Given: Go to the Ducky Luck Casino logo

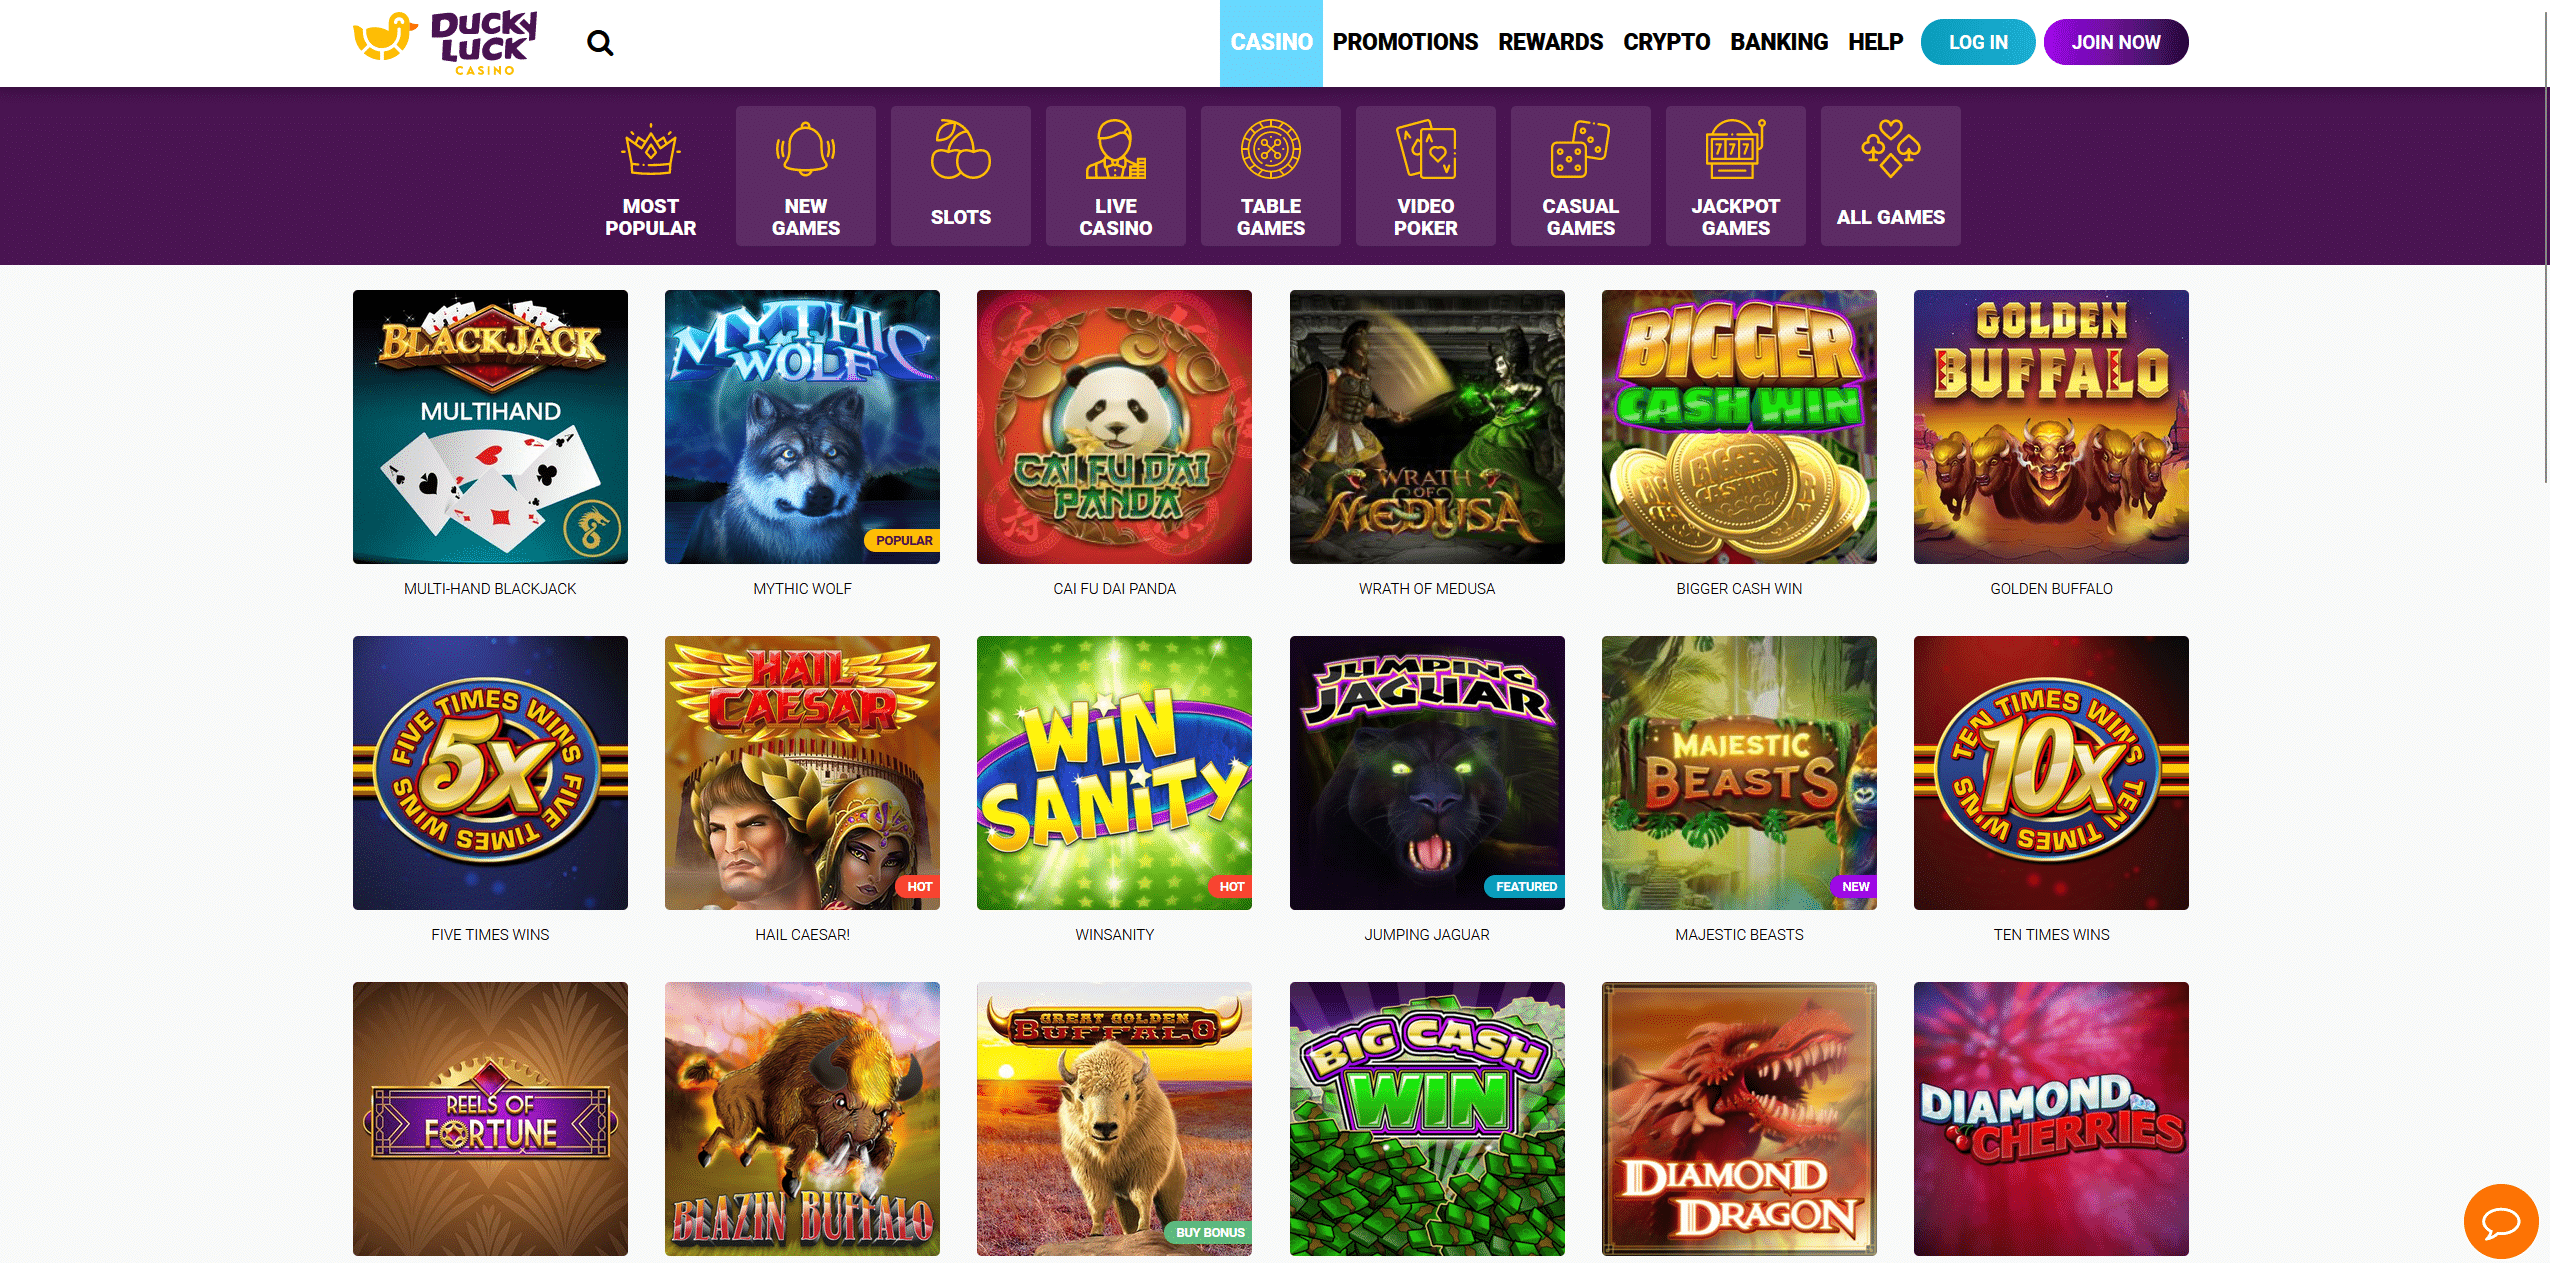Looking at the screenshot, I should click(x=445, y=43).
